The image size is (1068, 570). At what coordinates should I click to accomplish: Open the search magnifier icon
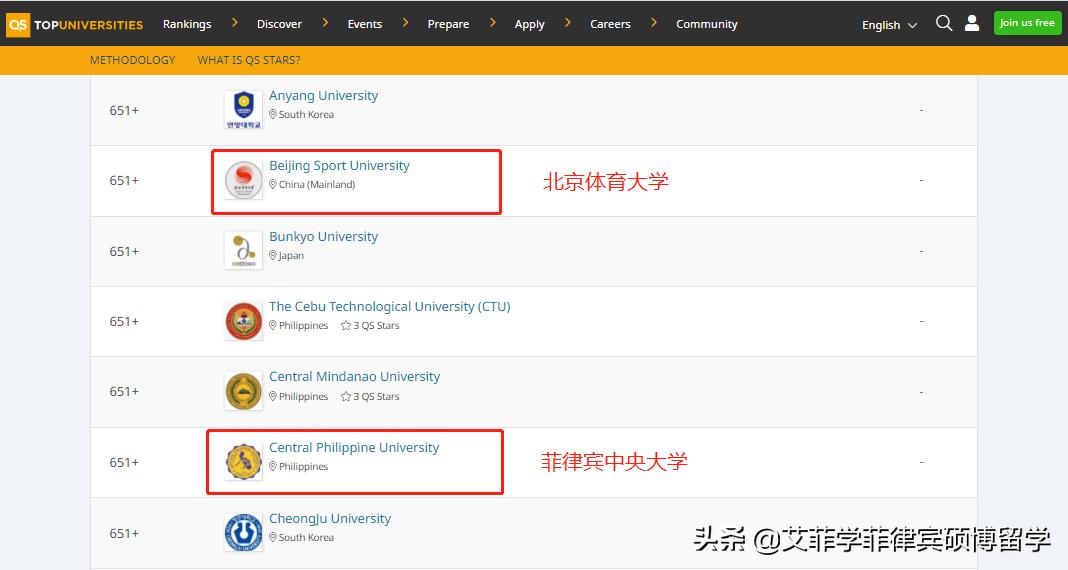[x=943, y=23]
